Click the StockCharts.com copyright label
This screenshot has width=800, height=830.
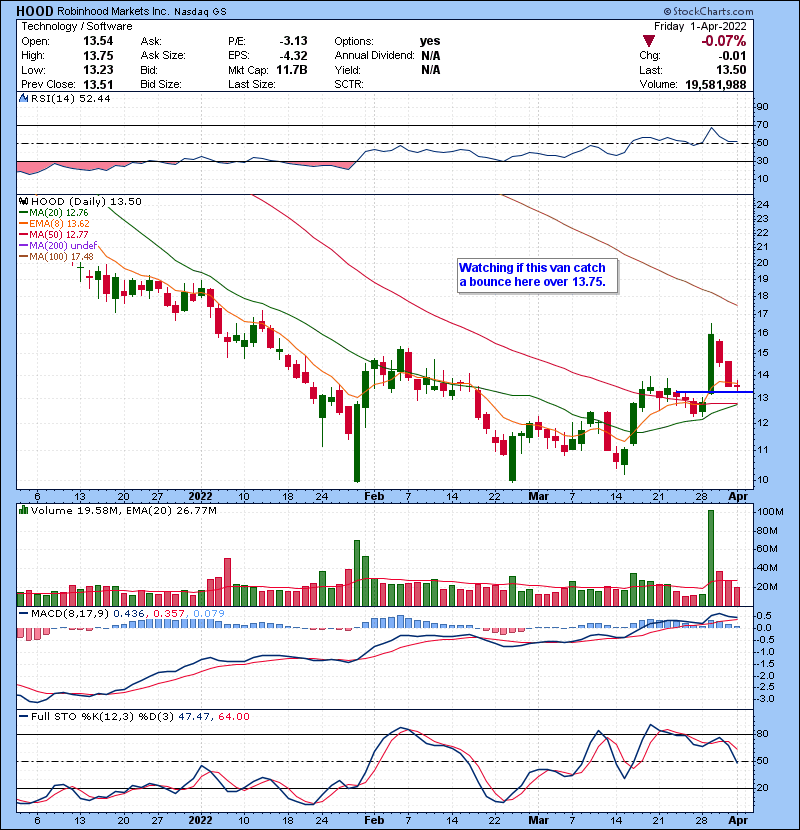[x=708, y=11]
